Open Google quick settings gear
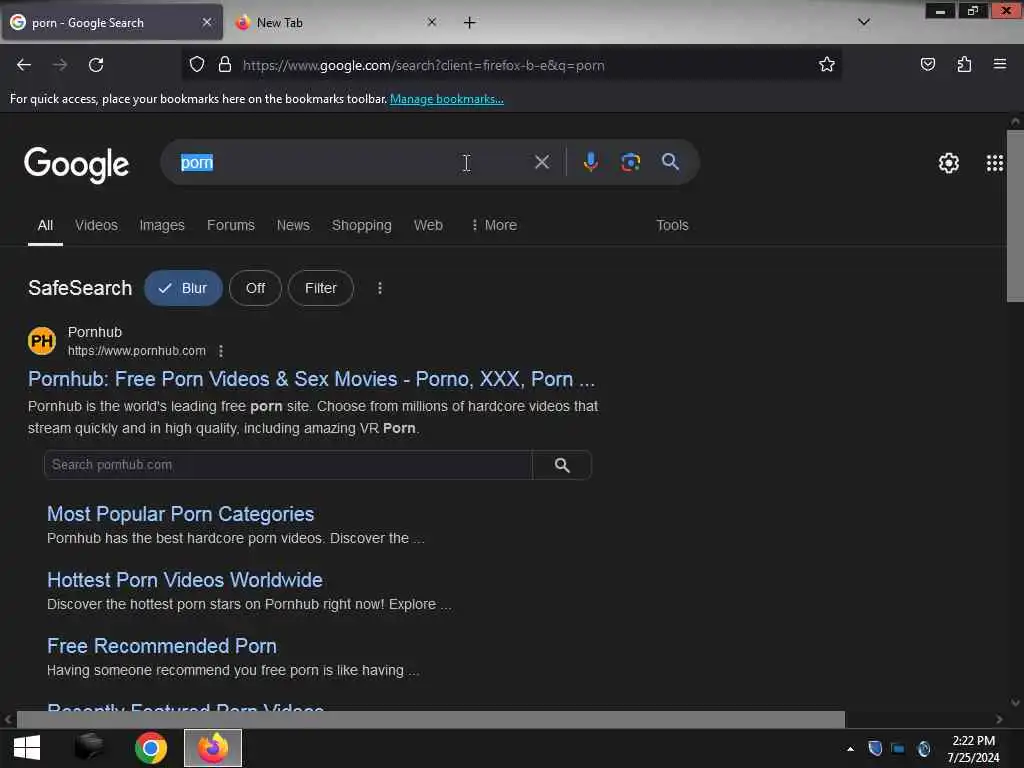 pos(948,163)
